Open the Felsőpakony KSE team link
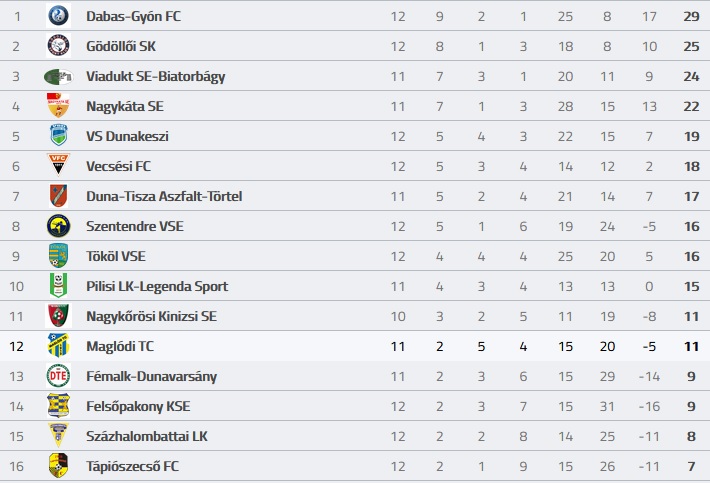710x483 pixels. [x=138, y=406]
